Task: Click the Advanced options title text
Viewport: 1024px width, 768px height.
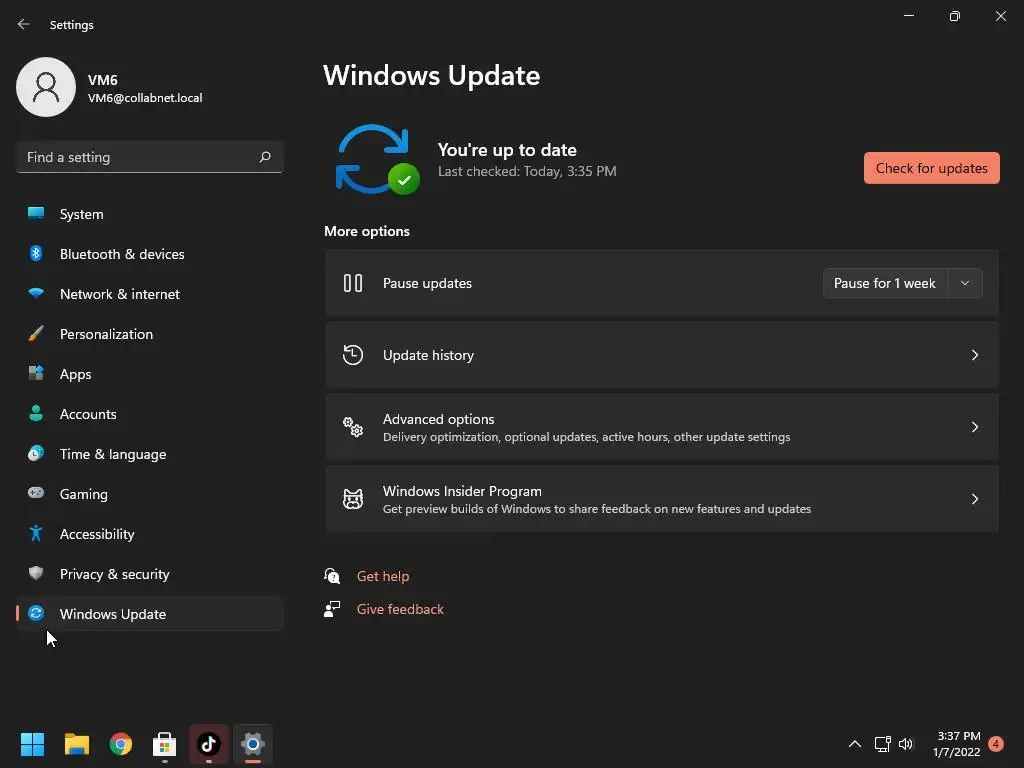Action: [438, 419]
